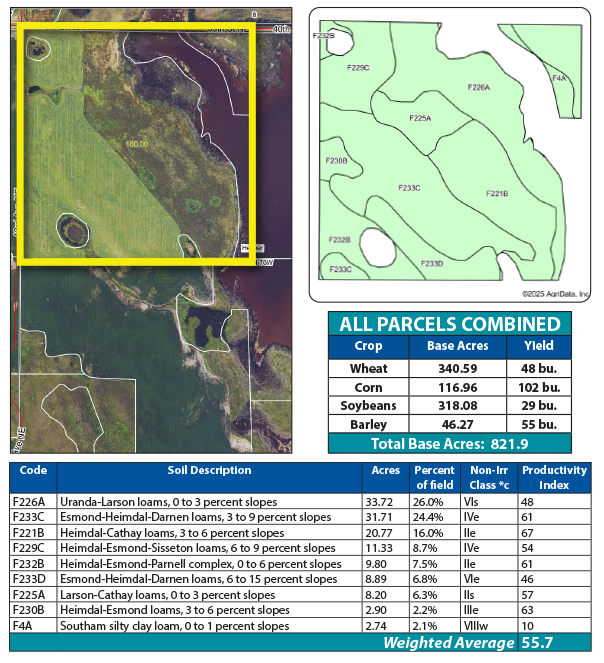Select the F4A region label on soil map

coord(559,77)
